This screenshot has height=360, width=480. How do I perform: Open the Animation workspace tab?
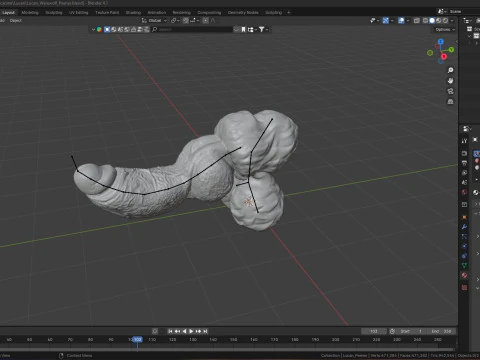tap(157, 13)
